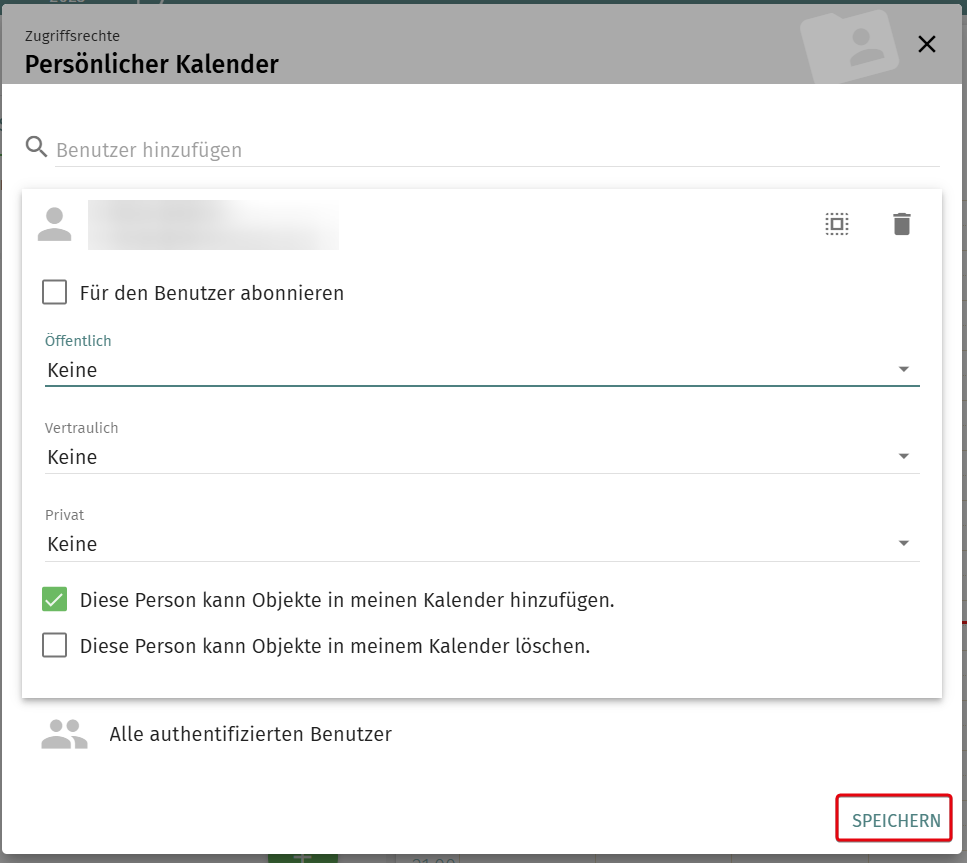Viewport: 967px width, 863px height.
Task: Click the user avatar icon beside the name
Action: [55, 222]
